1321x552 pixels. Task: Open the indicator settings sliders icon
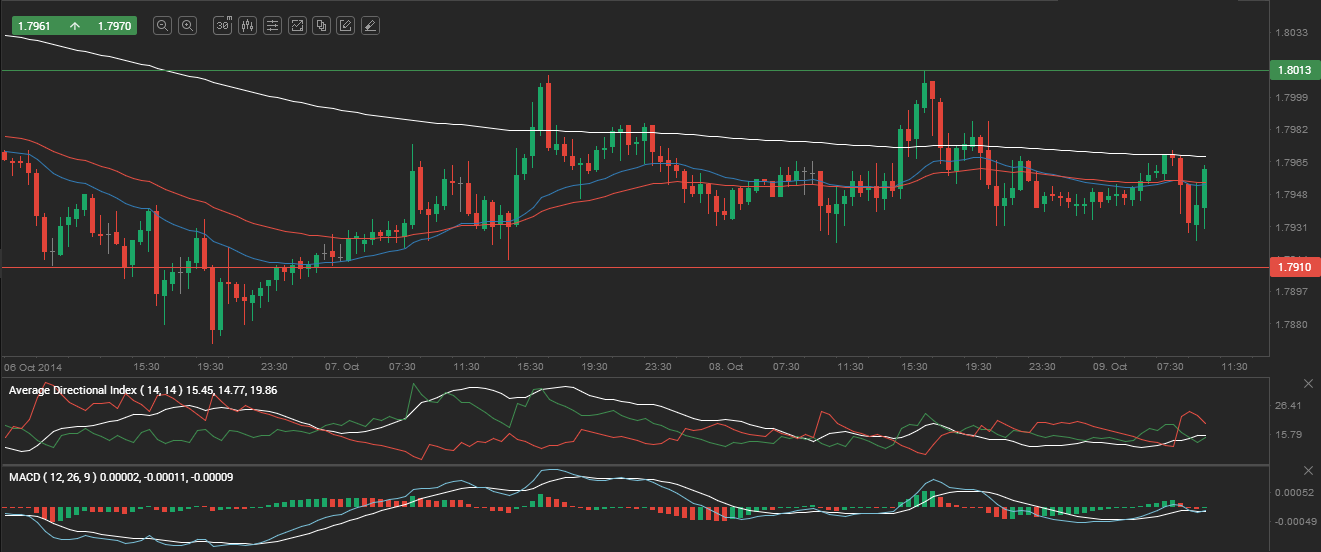[x=272, y=26]
